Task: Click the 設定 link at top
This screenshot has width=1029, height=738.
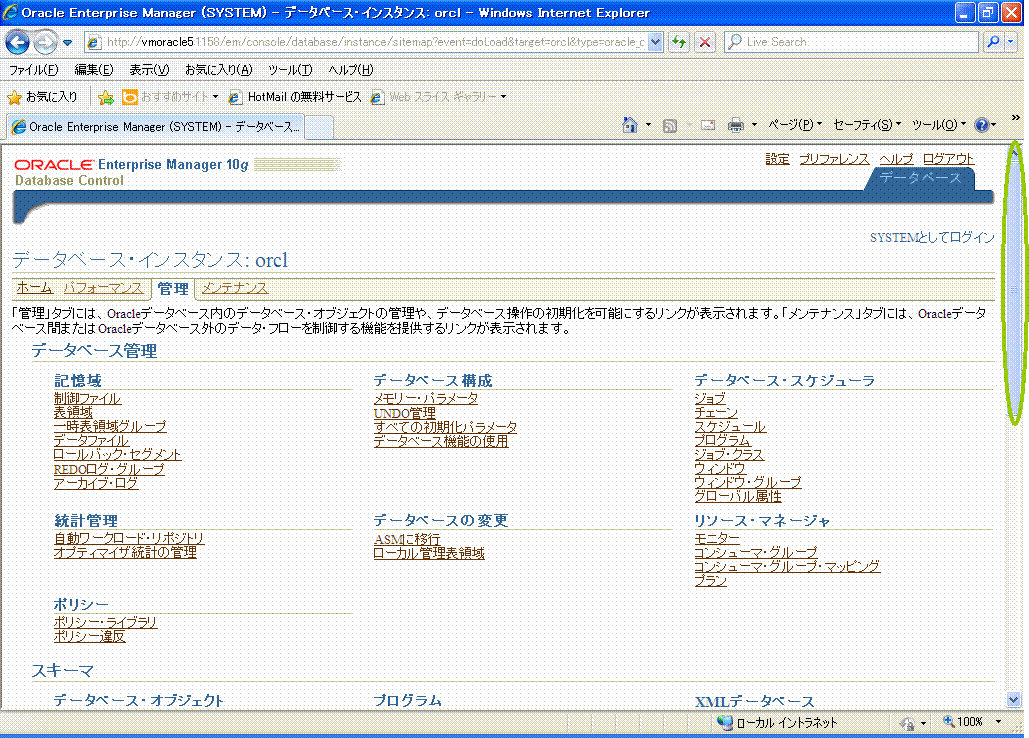Action: (x=777, y=159)
